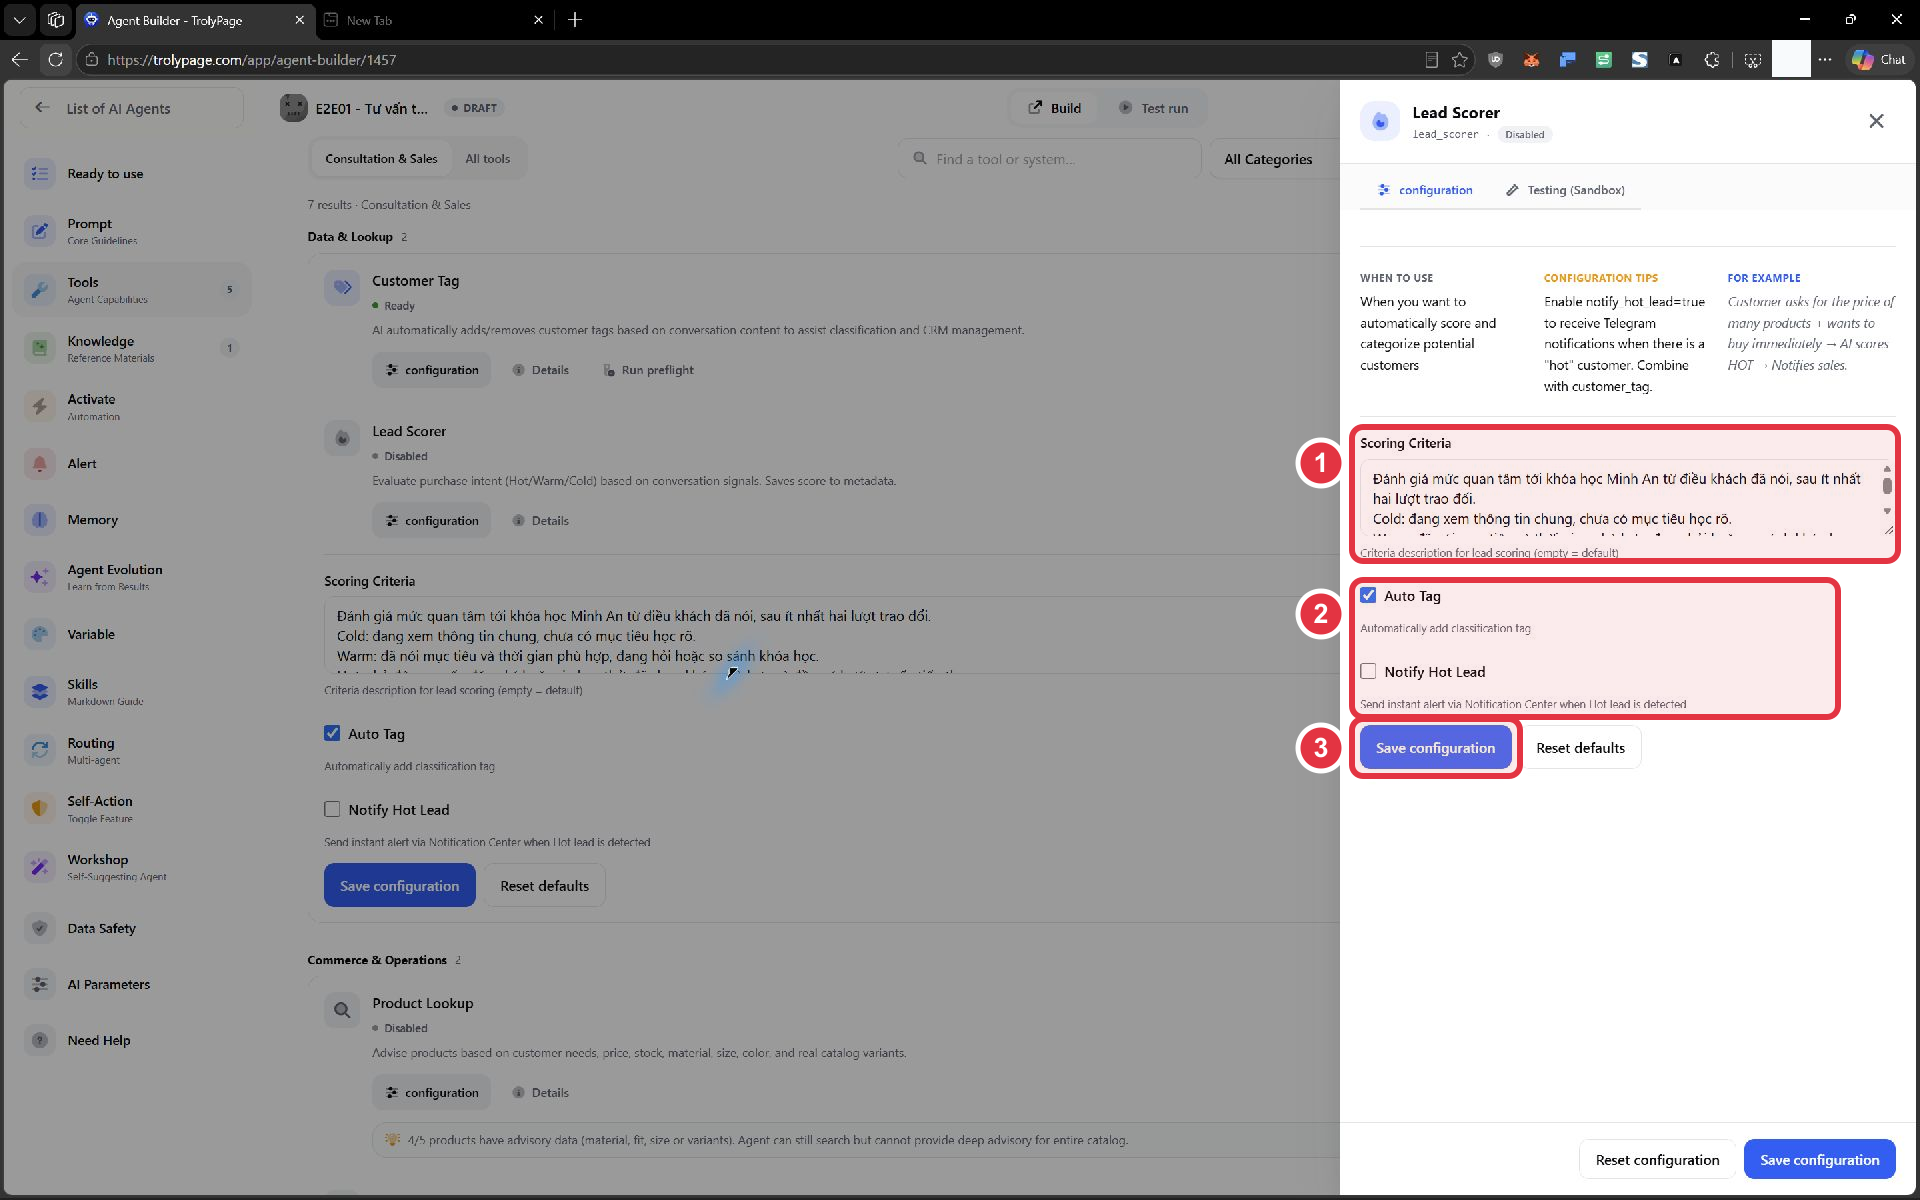Close the Lead Scorer side panel
The image size is (1920, 1200).
coord(1876,121)
